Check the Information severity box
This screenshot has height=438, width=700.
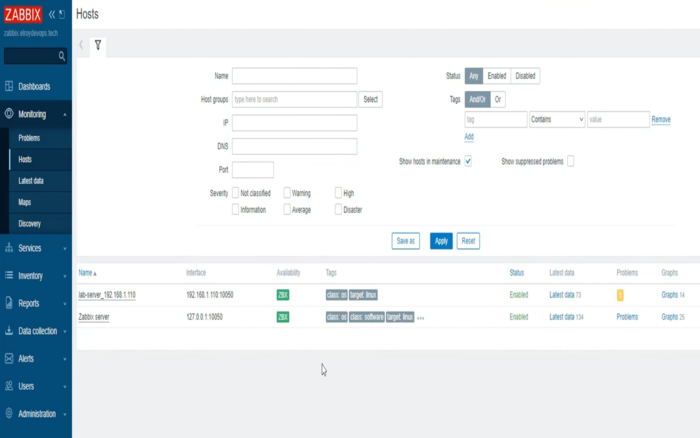coord(235,209)
